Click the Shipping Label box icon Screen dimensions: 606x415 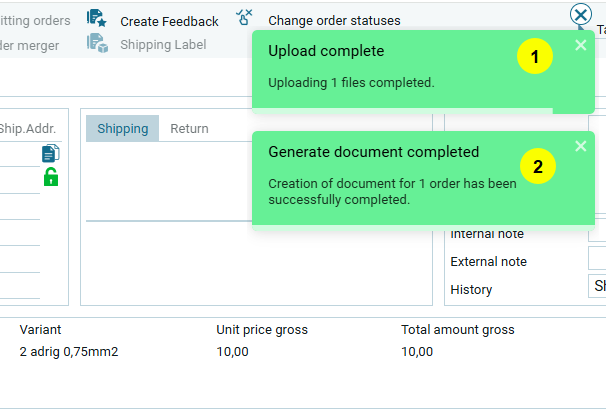(96, 43)
